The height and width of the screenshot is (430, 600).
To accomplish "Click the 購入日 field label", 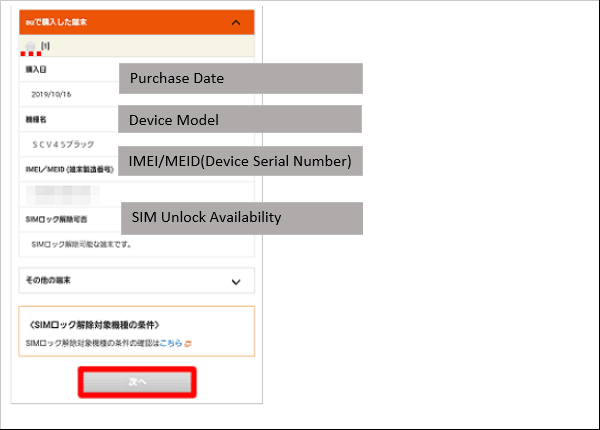I will point(36,70).
